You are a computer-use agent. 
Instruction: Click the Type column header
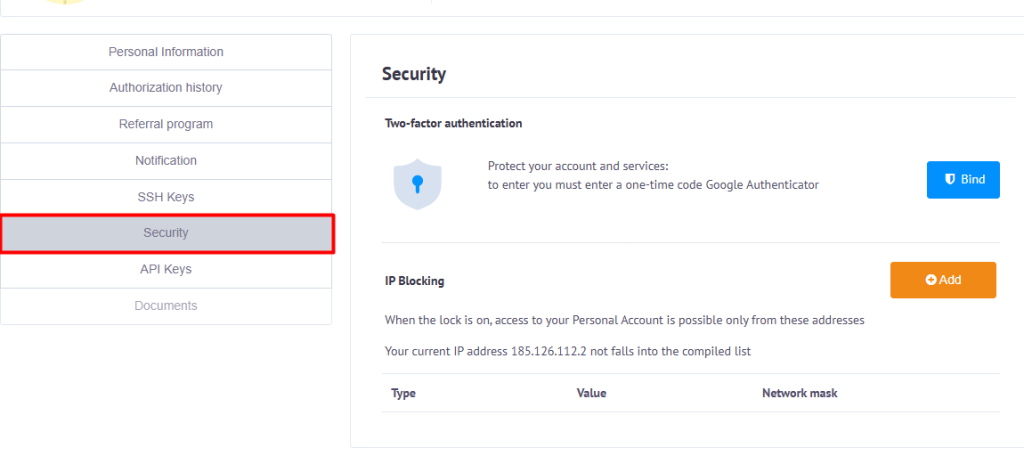pos(403,393)
